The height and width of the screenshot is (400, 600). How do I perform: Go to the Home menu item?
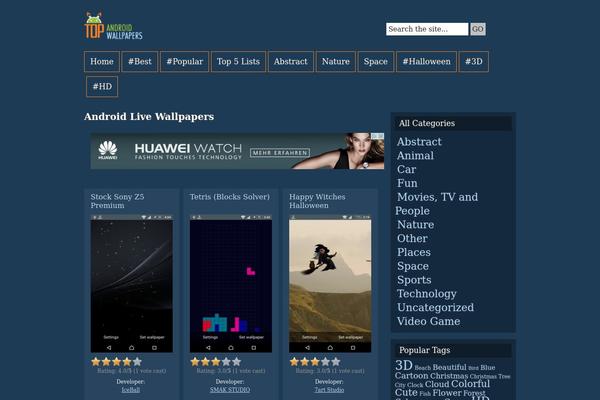click(102, 62)
